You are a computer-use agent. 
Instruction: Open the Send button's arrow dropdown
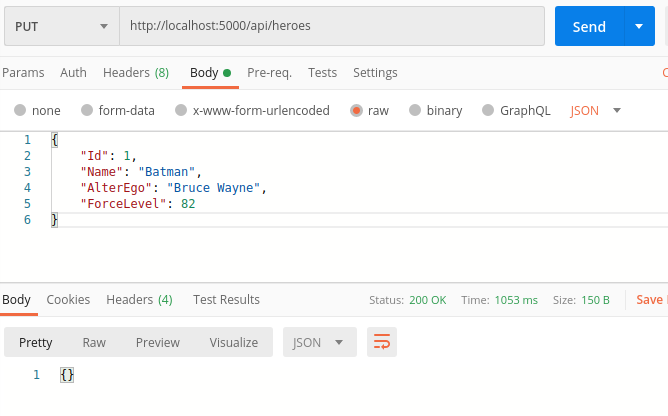[x=639, y=27]
